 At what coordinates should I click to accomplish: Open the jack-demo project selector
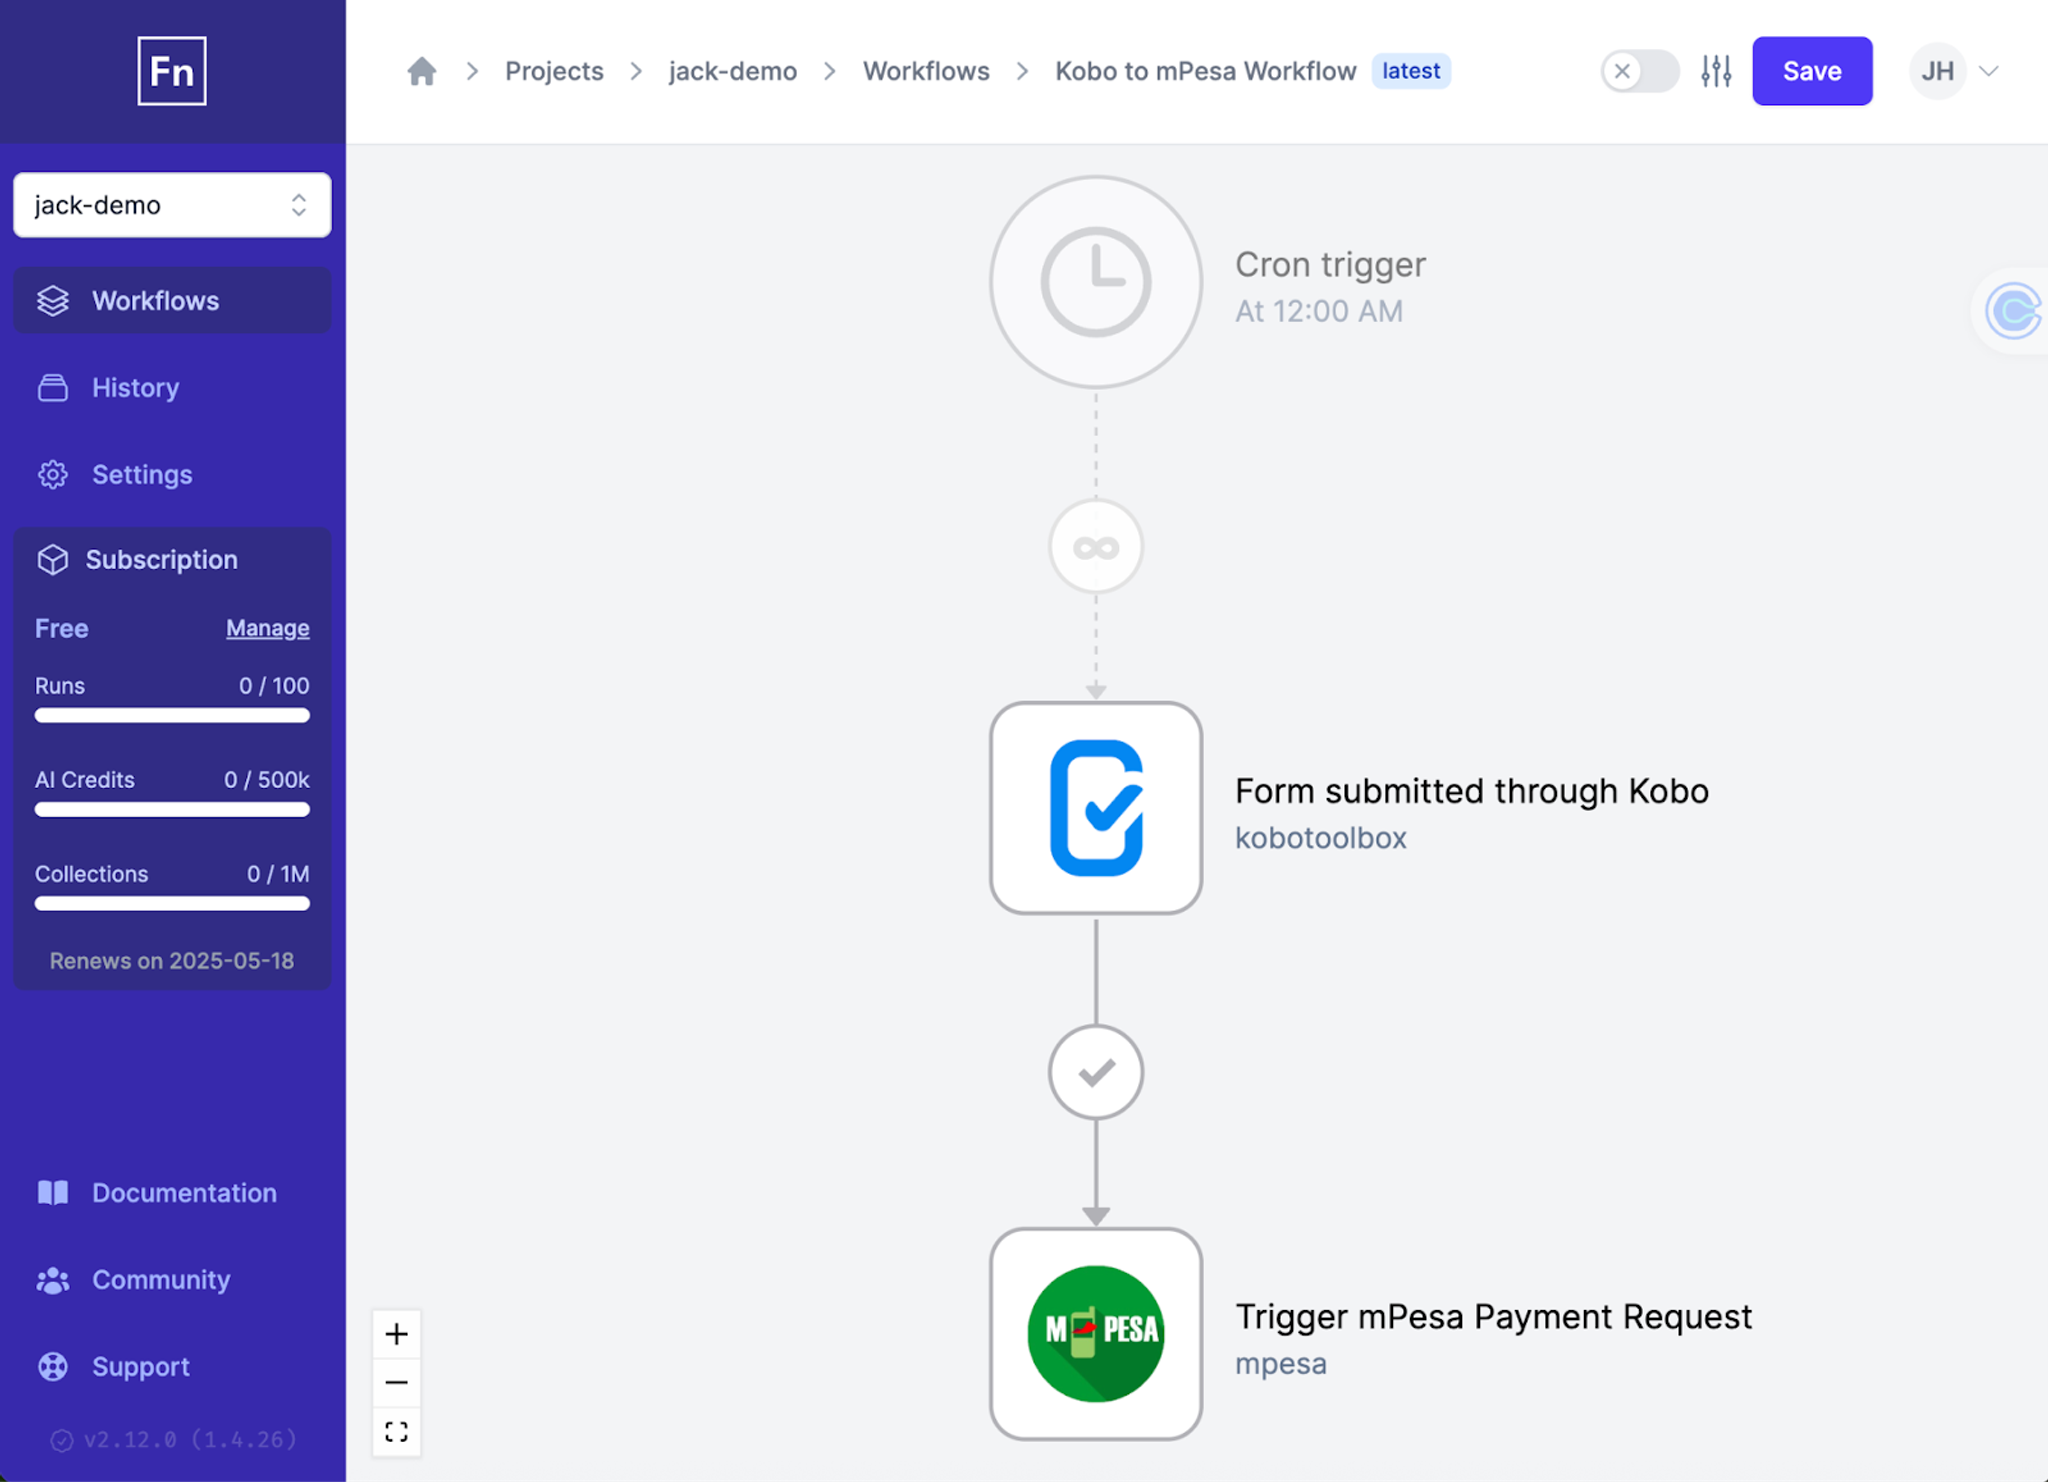coord(172,205)
